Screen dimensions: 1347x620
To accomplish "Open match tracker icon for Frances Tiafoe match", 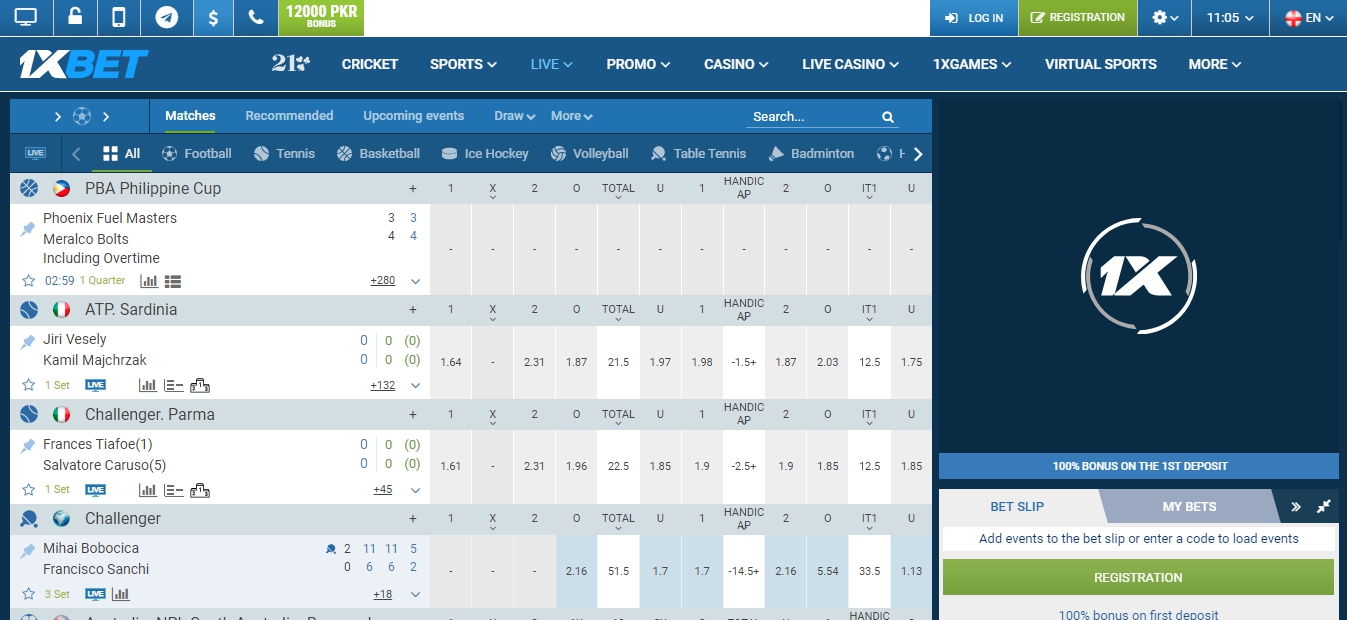I will [x=173, y=490].
